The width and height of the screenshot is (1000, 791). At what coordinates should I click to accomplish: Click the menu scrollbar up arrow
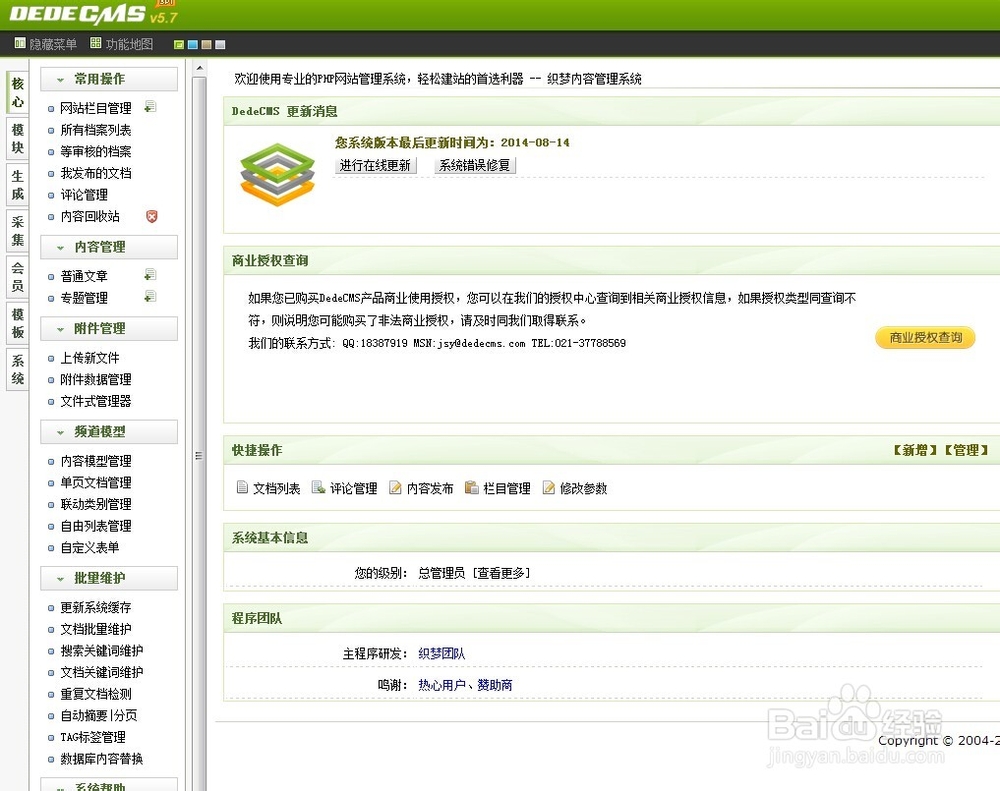(200, 68)
